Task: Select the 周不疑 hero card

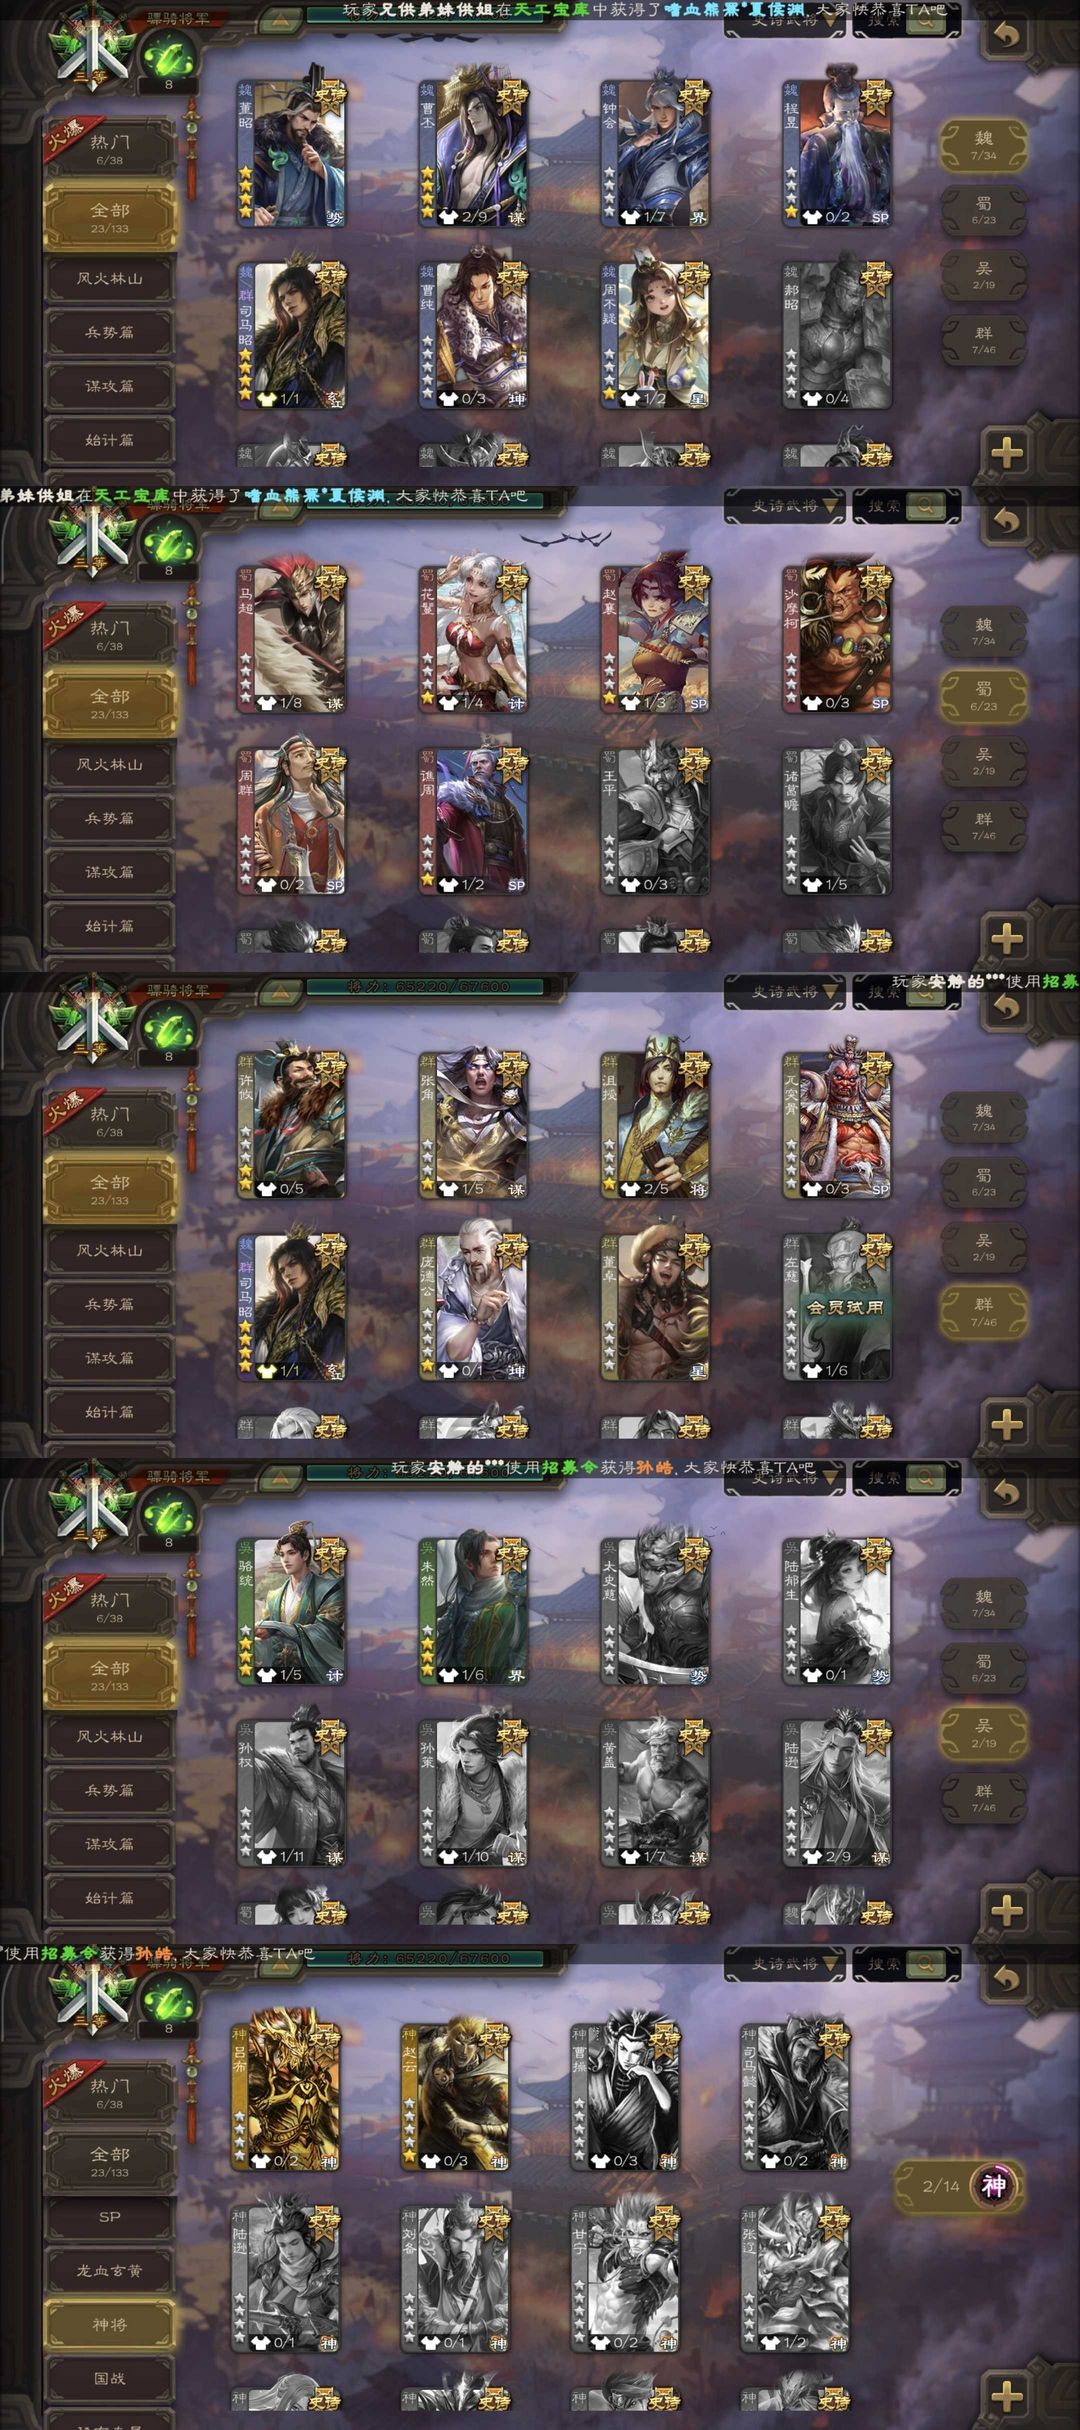Action: coord(655,335)
